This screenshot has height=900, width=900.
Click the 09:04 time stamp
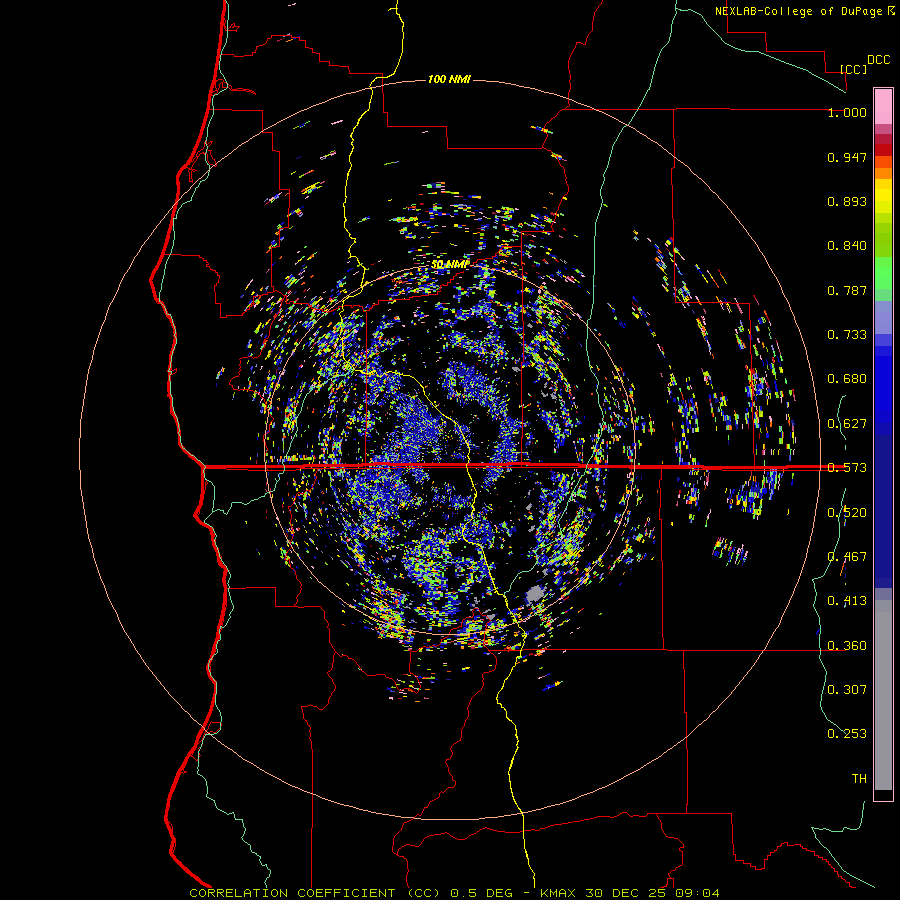[x=698, y=893]
